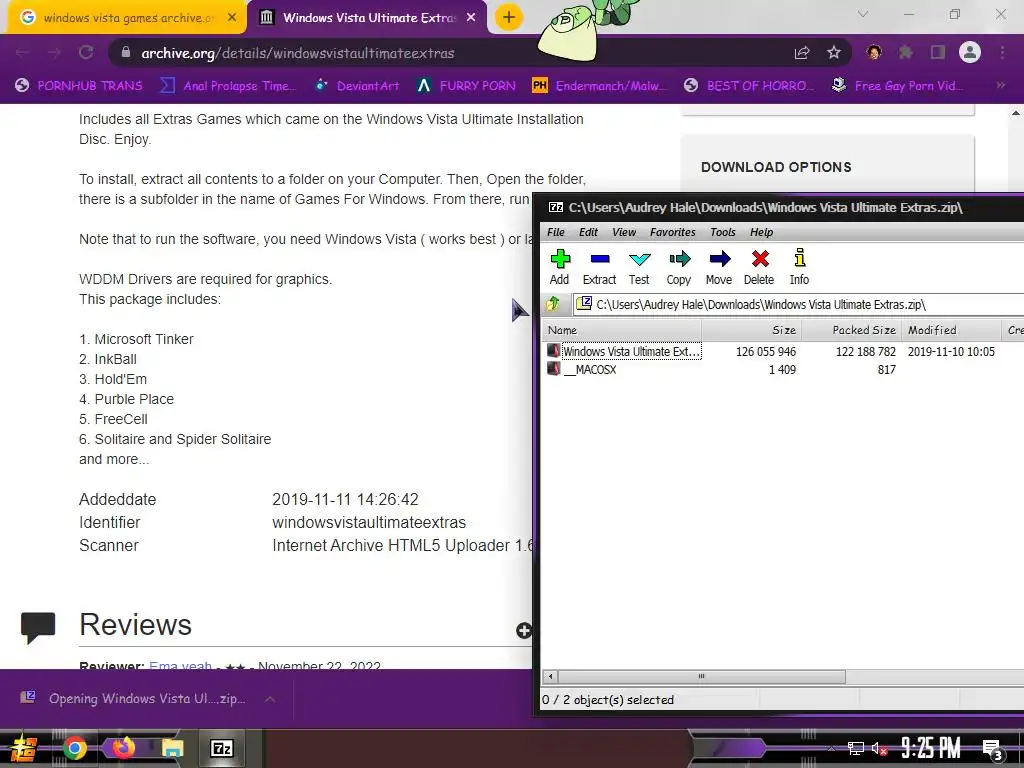The height and width of the screenshot is (768, 1024).
Task: Go up one folder level in 7-Zip
Action: click(553, 304)
